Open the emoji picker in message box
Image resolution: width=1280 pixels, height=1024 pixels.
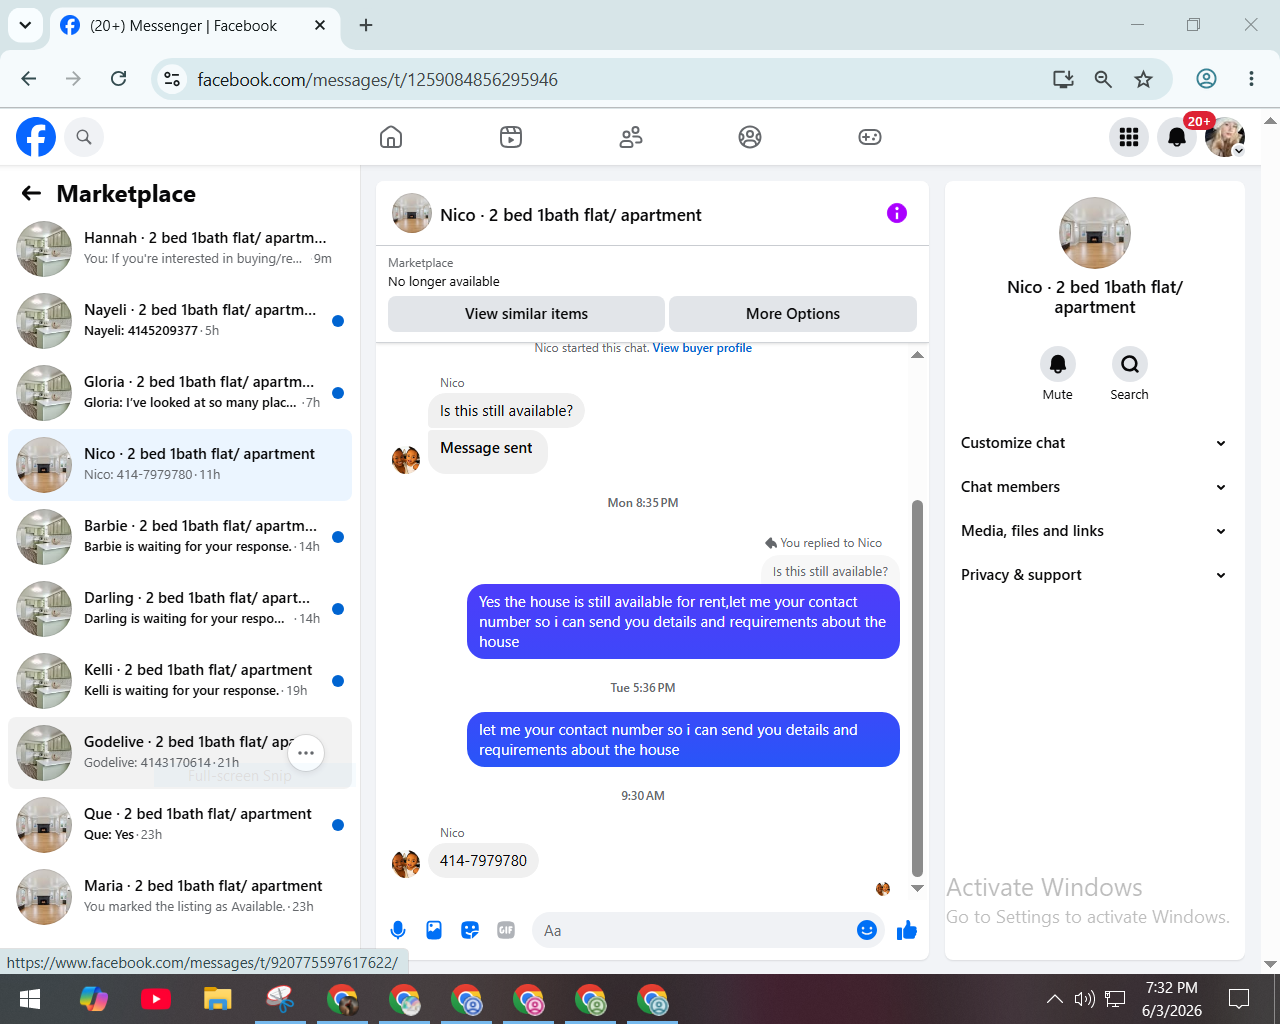867,931
